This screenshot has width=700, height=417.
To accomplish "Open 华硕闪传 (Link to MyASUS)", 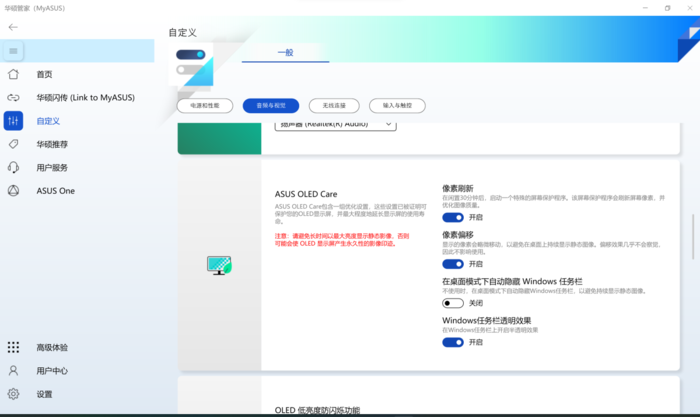I will pyautogui.click(x=85, y=97).
